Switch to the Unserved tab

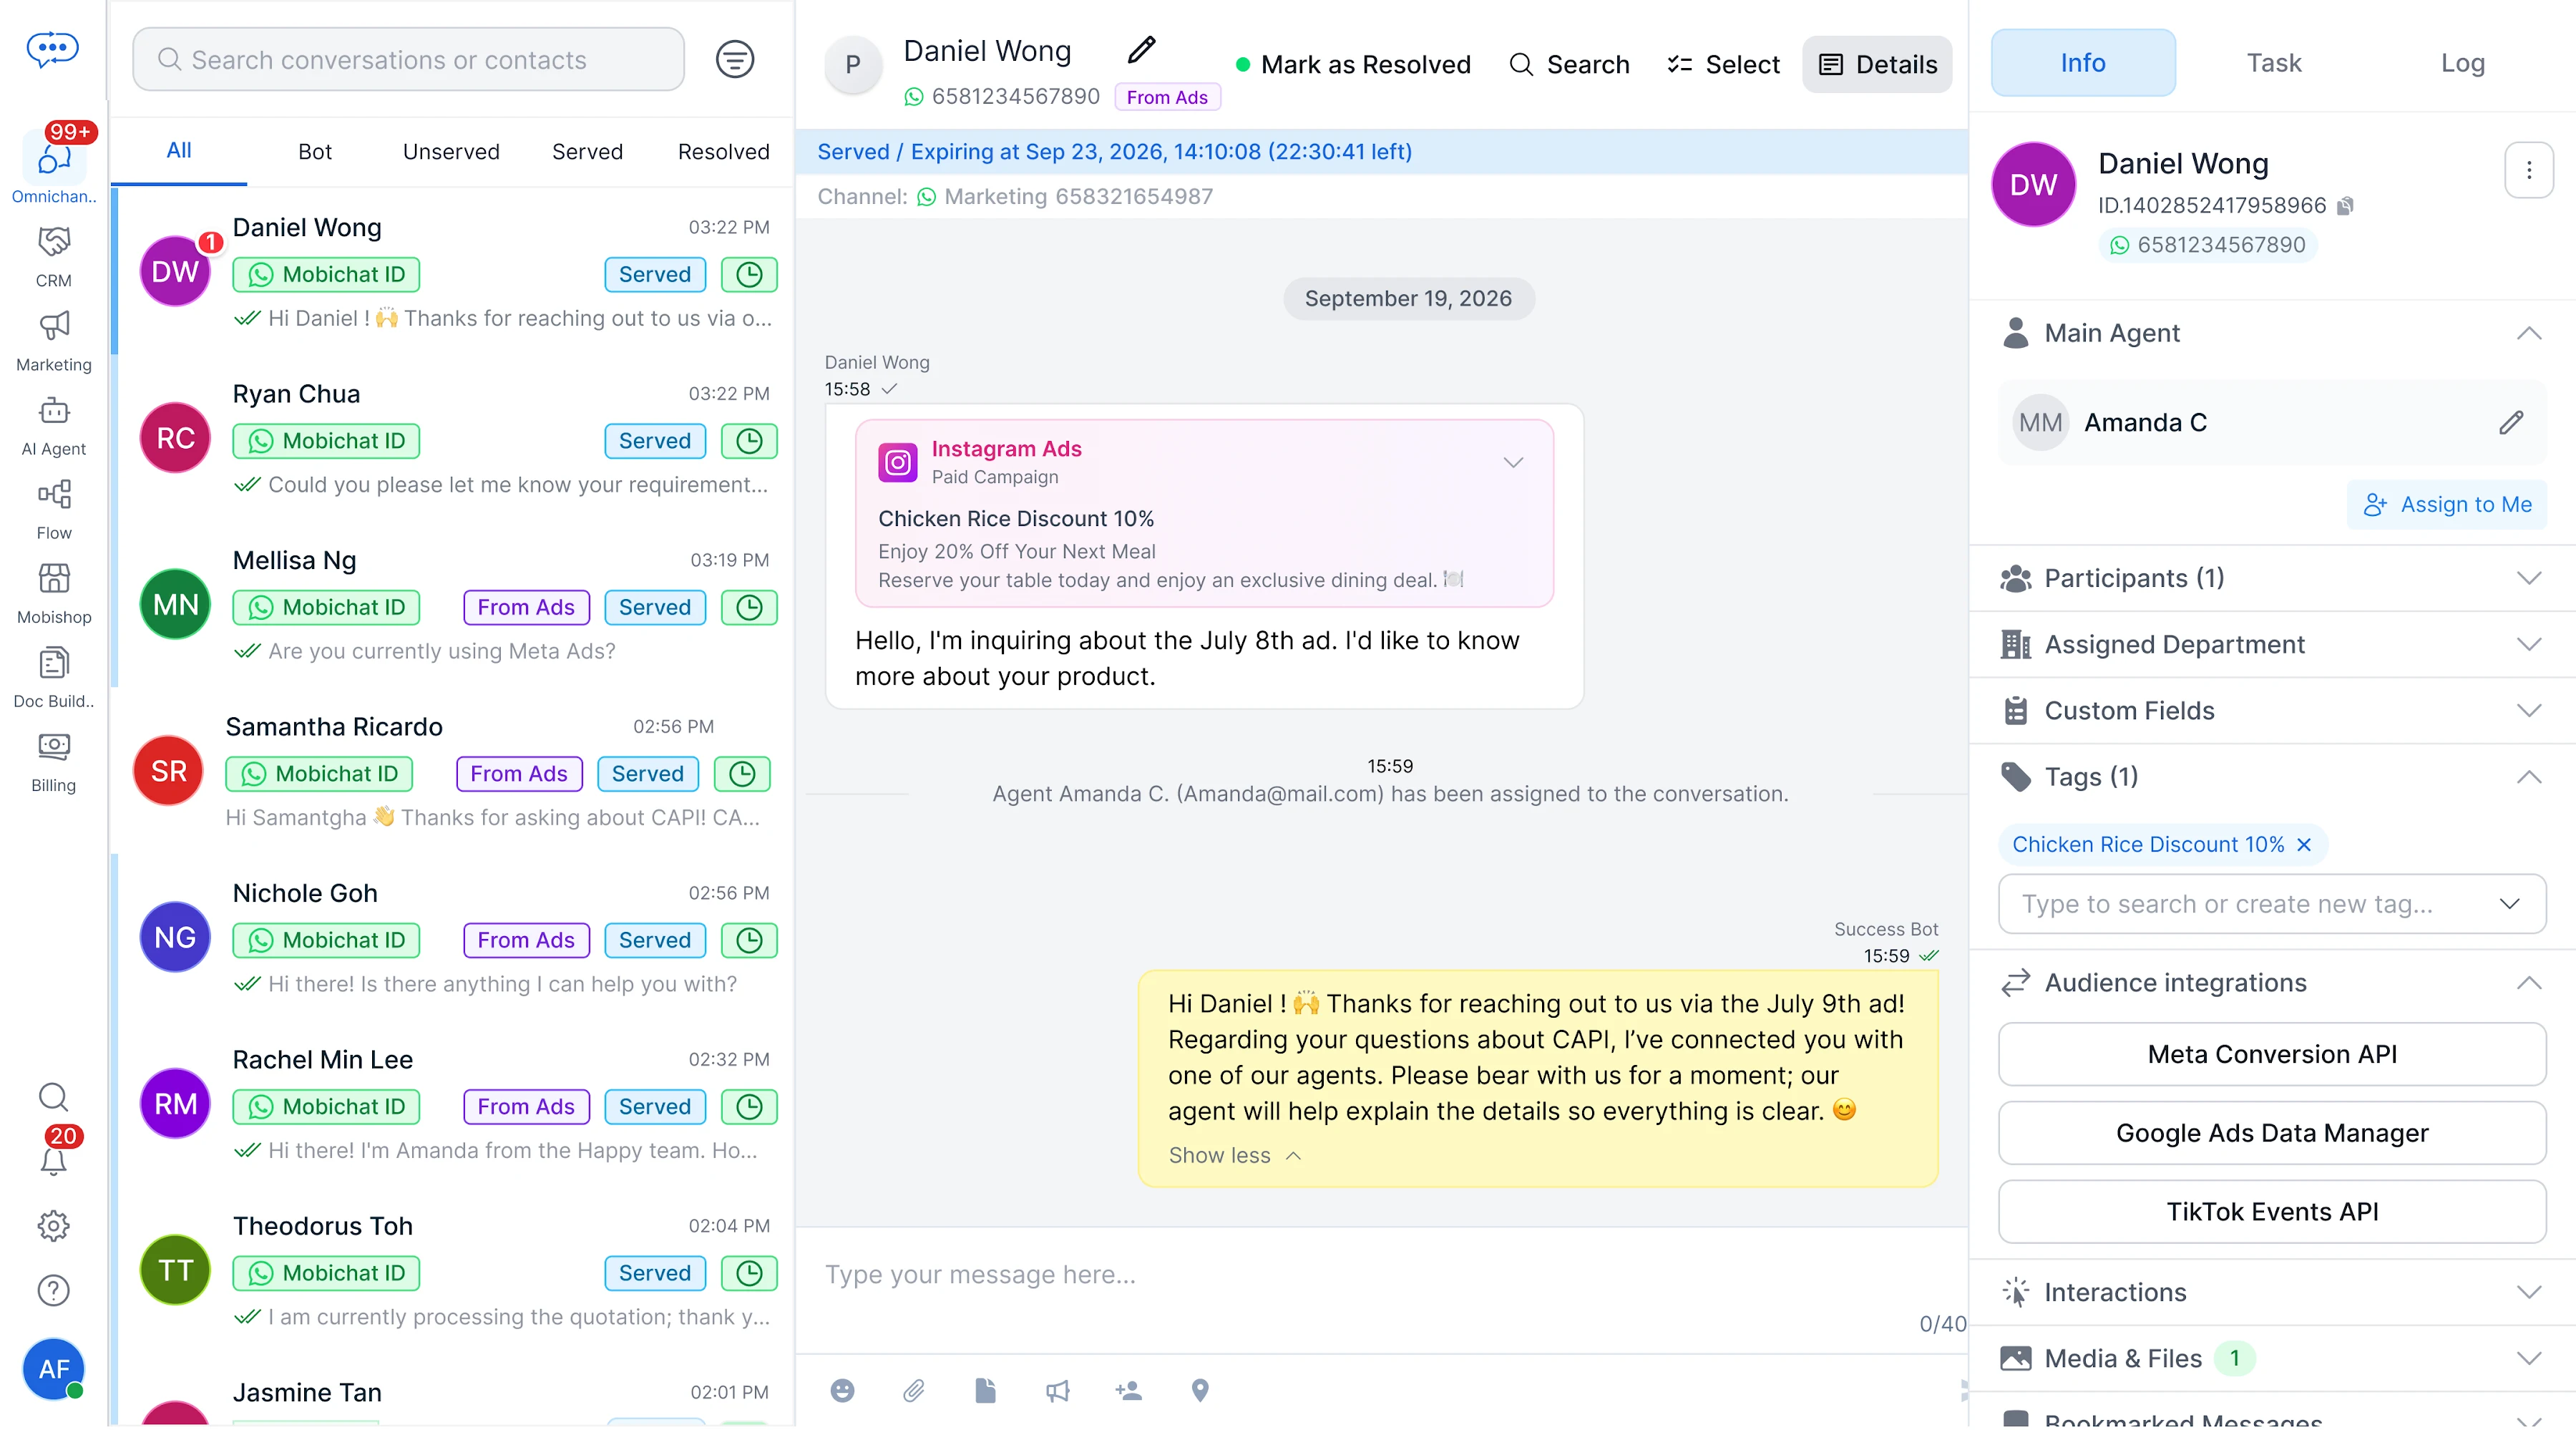point(451,152)
